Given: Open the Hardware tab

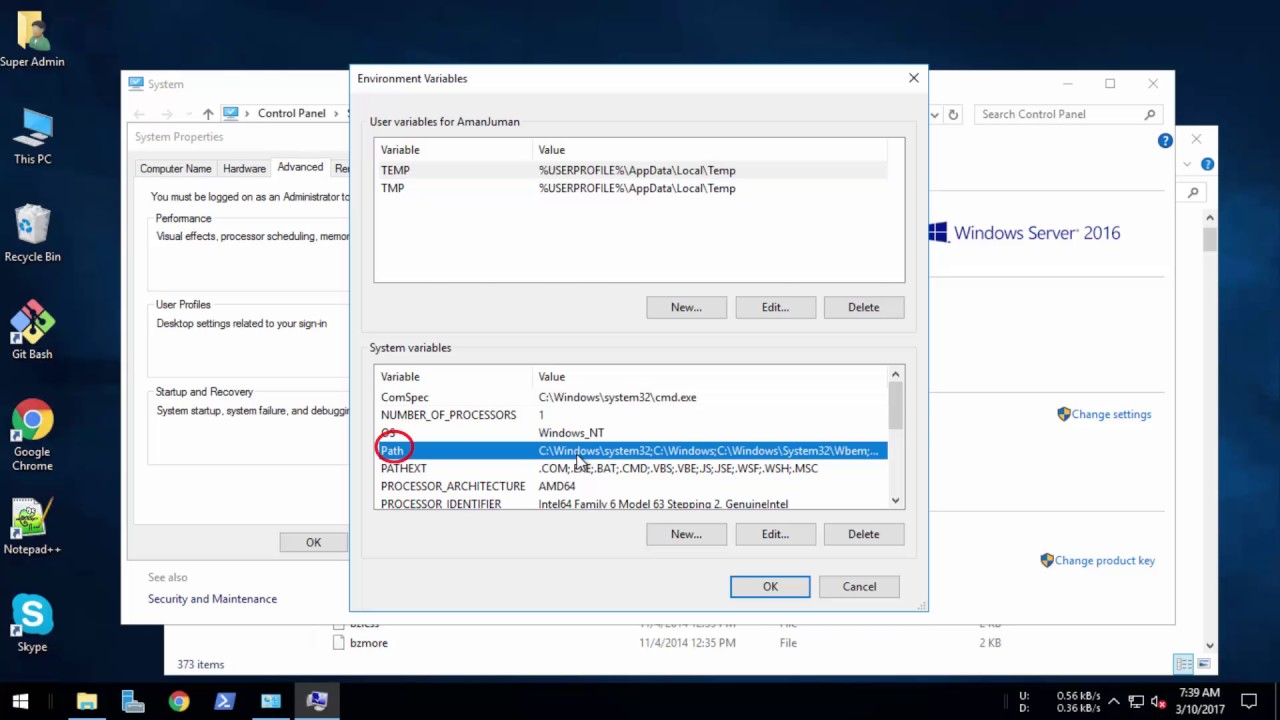Looking at the screenshot, I should [244, 169].
